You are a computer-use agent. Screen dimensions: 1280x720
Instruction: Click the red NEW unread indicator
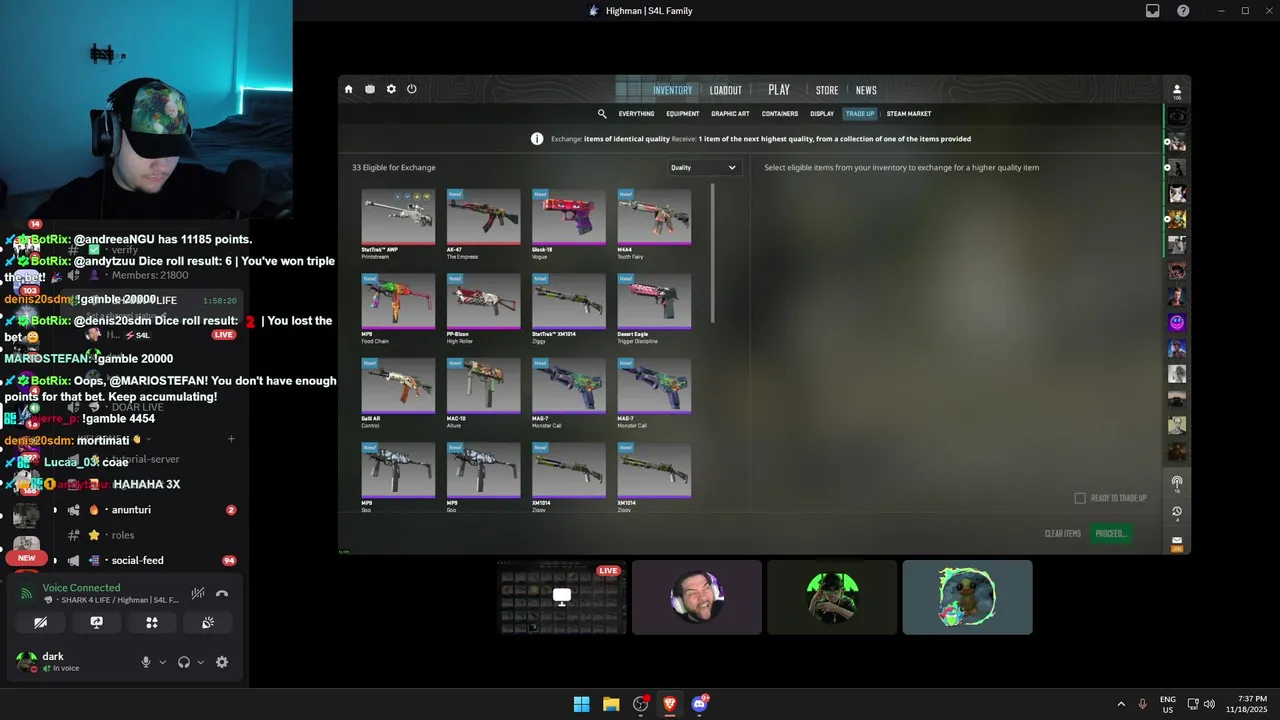(27, 558)
